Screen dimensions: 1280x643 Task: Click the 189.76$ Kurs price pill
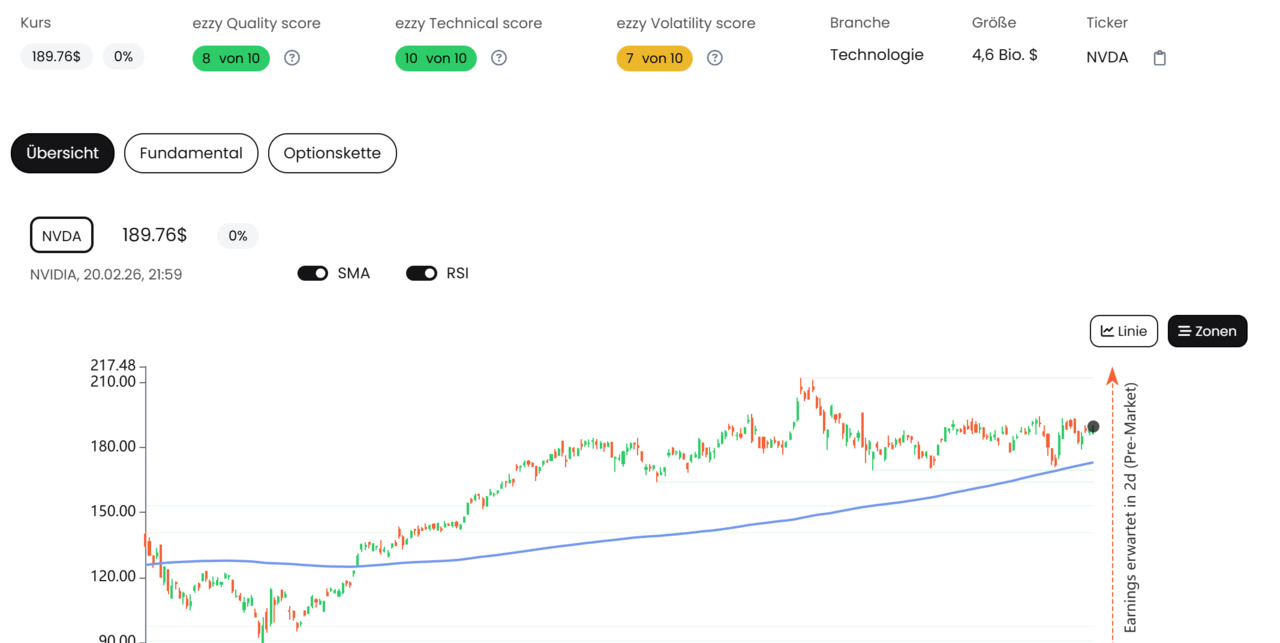click(56, 57)
